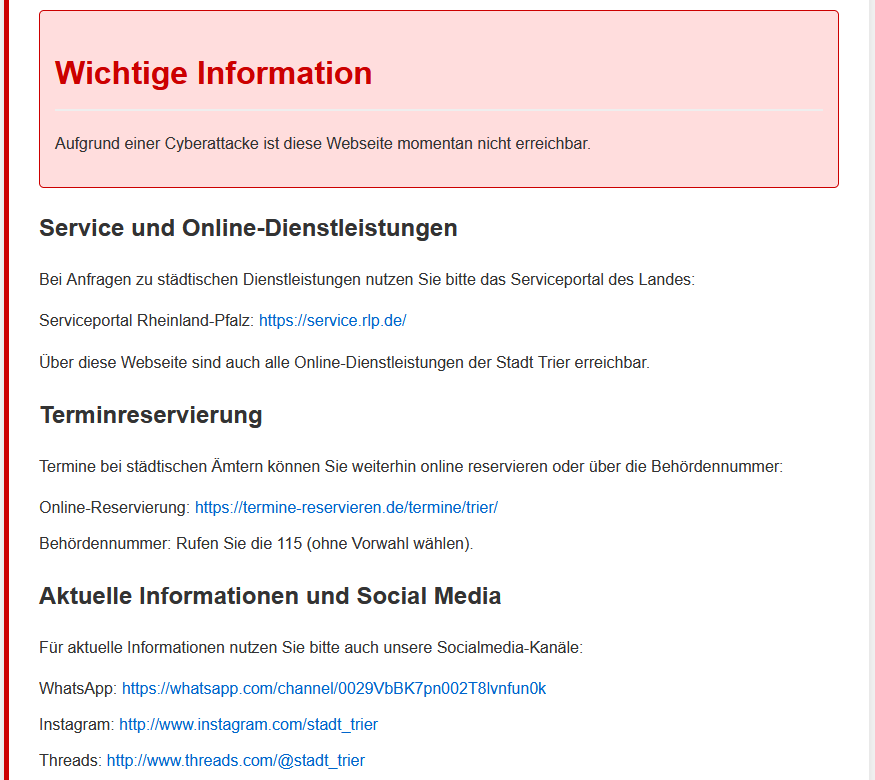875x780 pixels.
Task: Click the divider line under 'Wichtige Information'
Action: (438, 109)
